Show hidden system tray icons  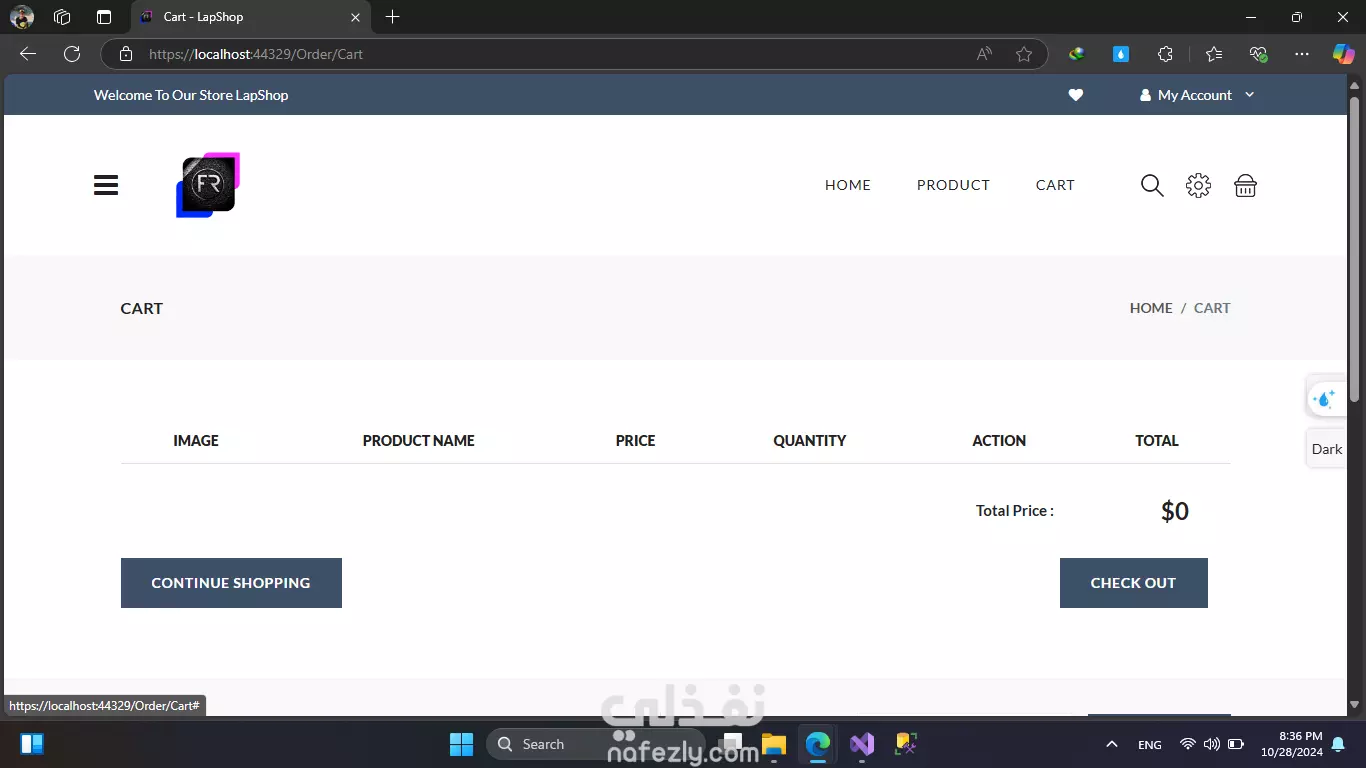1111,744
